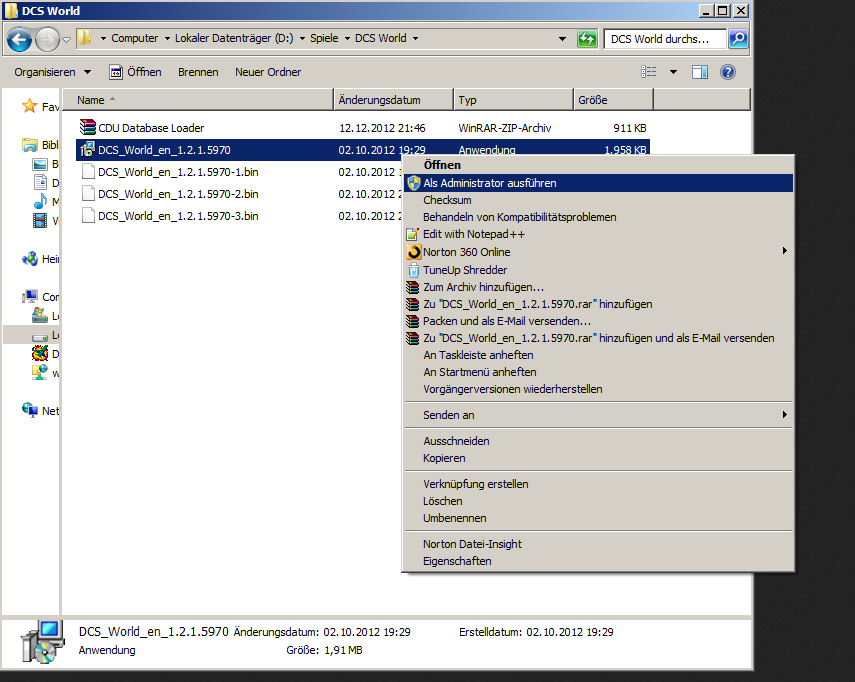Choose 'Eigenschaften' in the context menu

pos(598,562)
